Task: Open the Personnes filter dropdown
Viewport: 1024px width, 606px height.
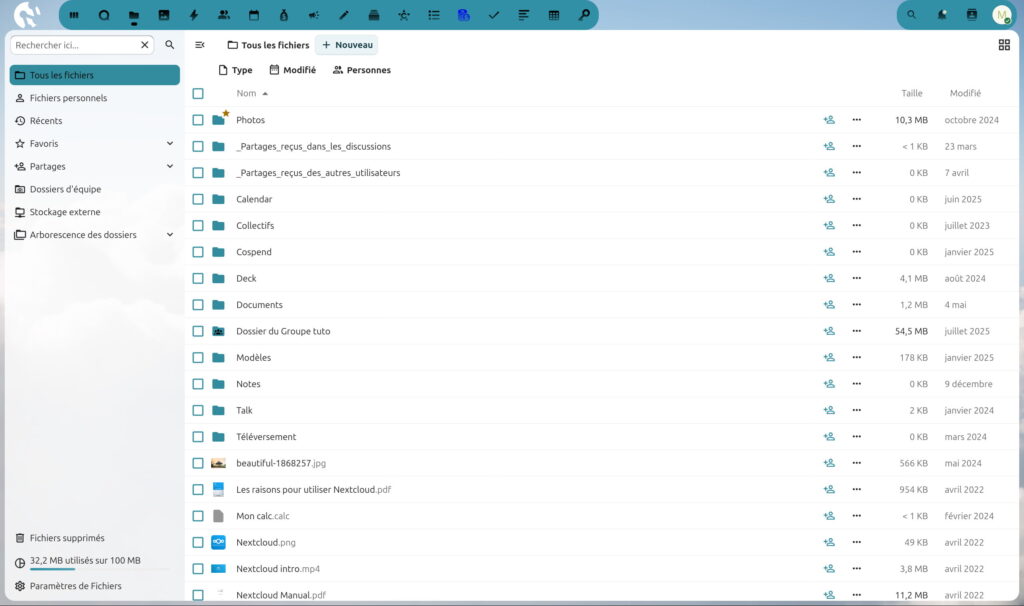Action: (x=362, y=70)
